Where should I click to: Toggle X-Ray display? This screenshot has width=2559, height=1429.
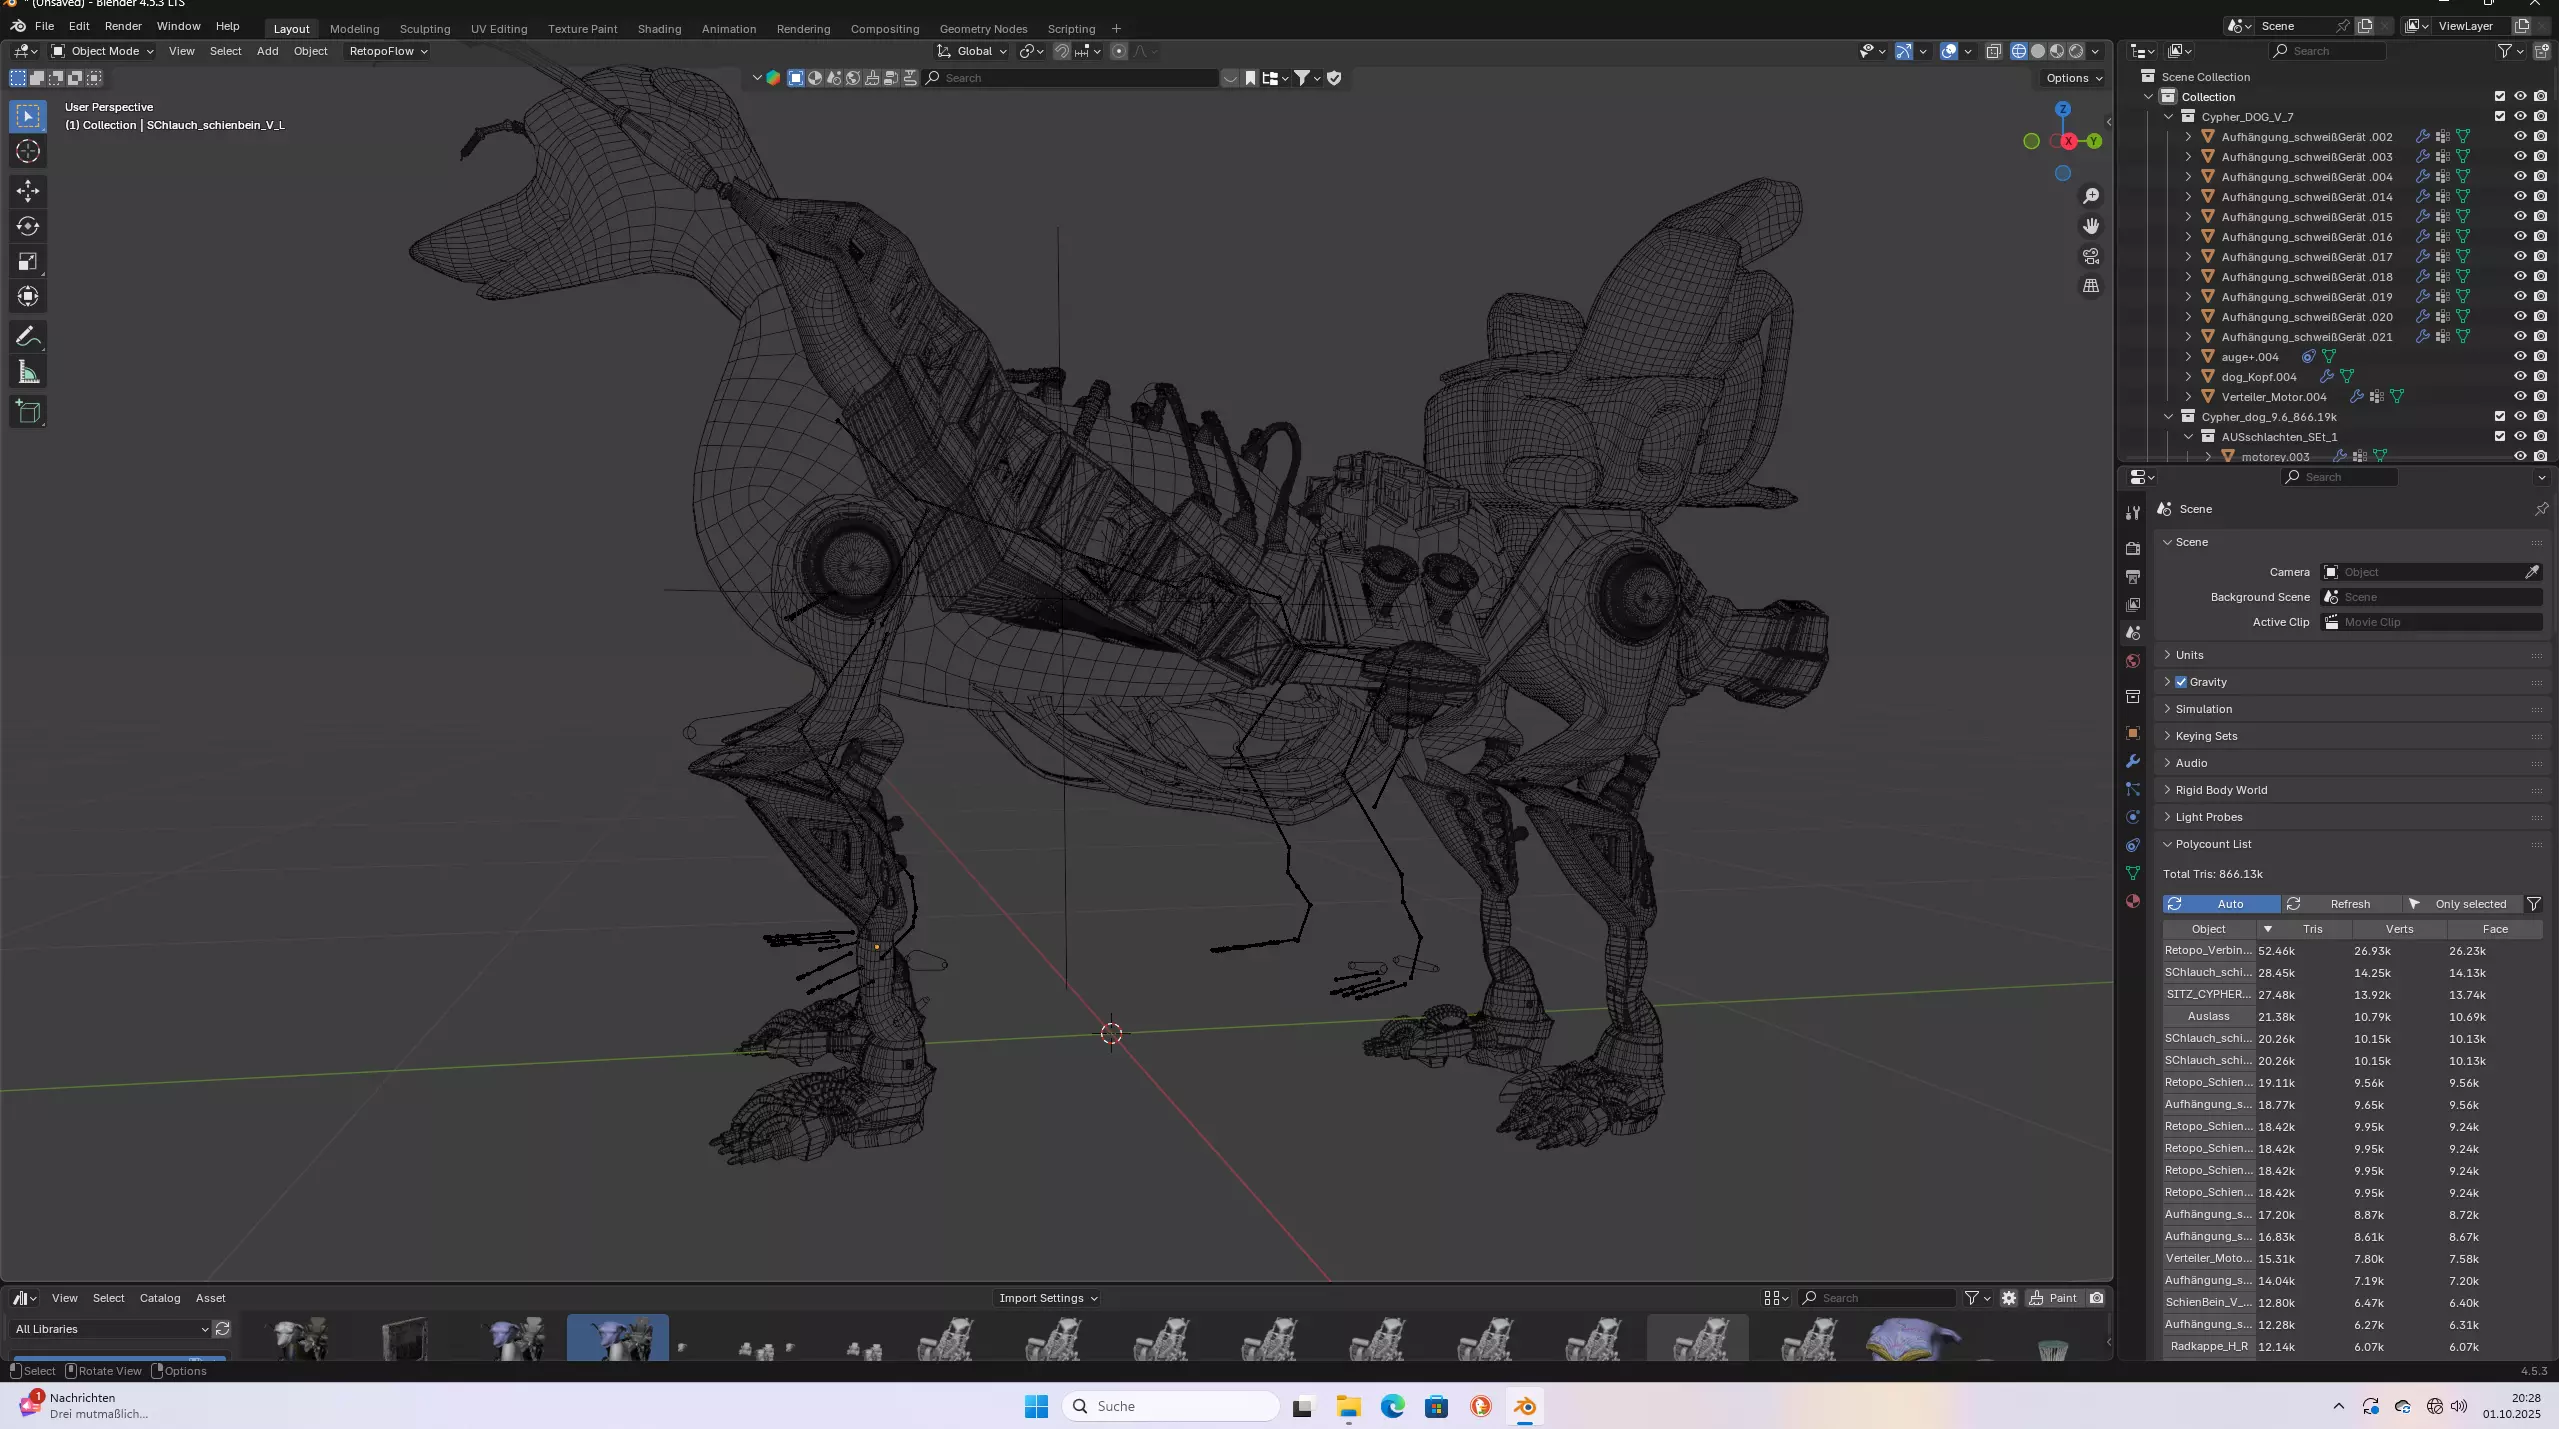tap(1993, 51)
